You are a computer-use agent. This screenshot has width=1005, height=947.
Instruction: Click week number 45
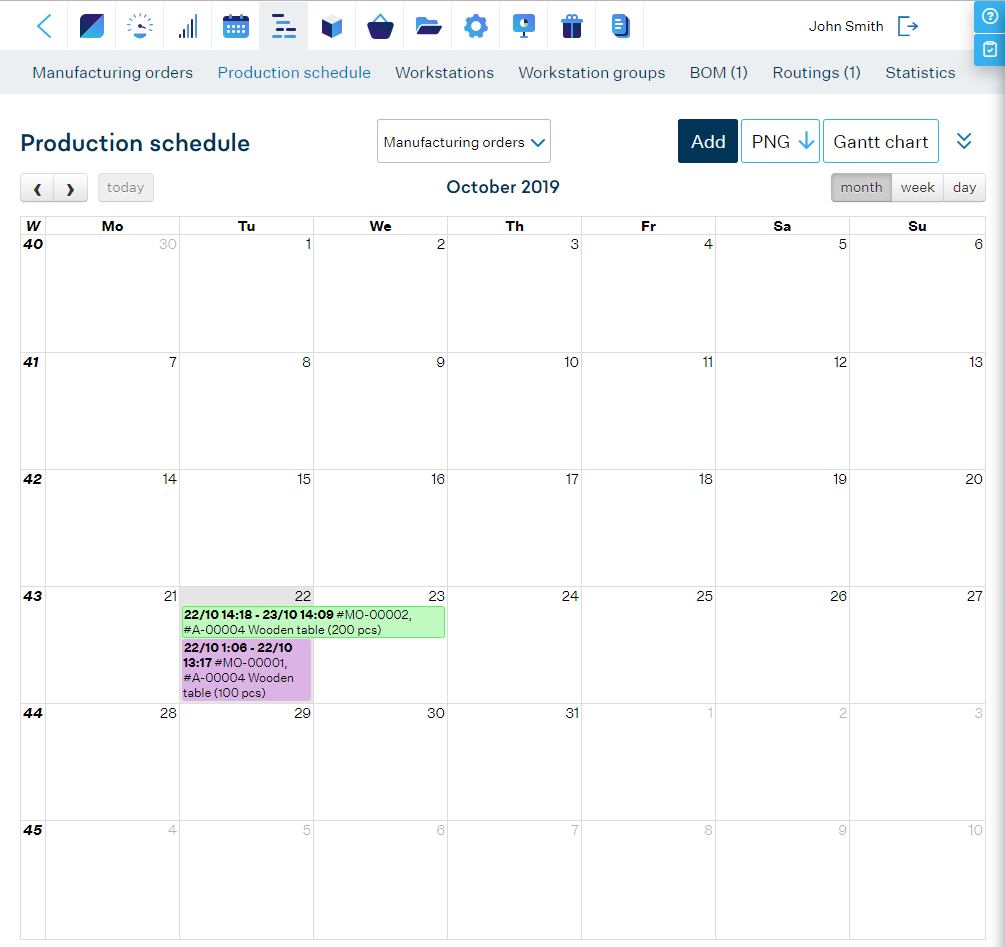pos(33,830)
